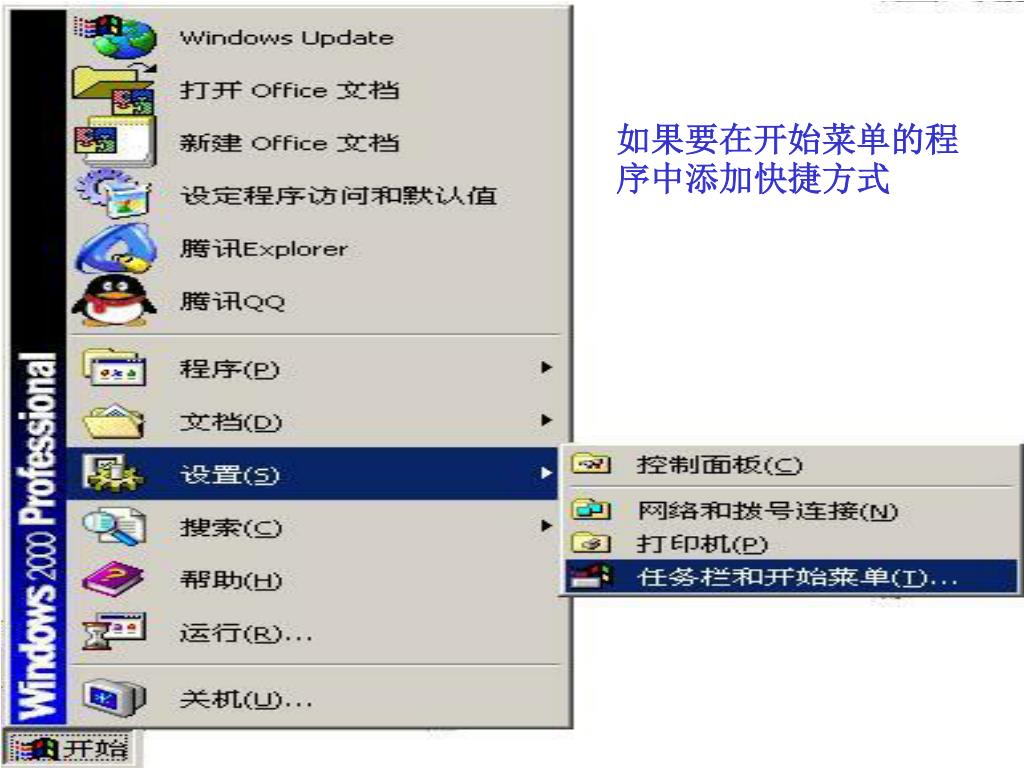Click the 关机 monitor icon
Viewport: 1024px width, 768px height.
(114, 698)
